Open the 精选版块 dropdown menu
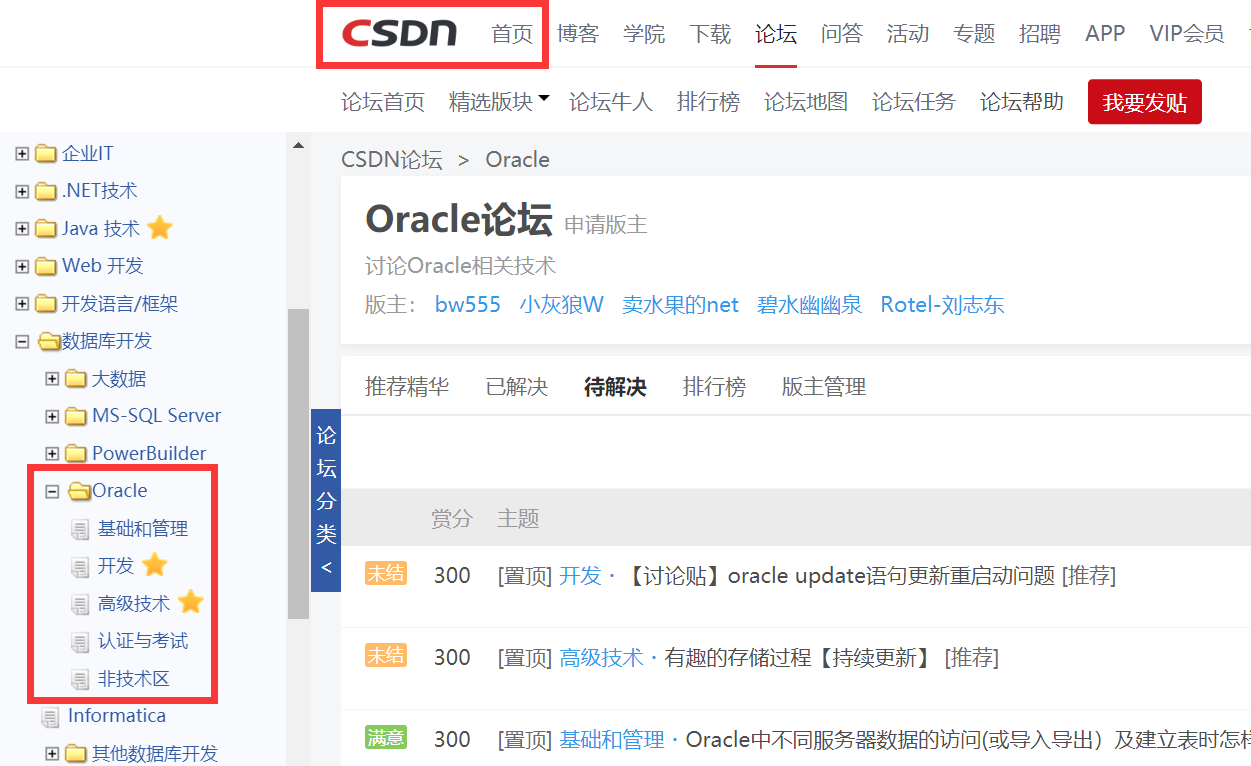 point(499,101)
